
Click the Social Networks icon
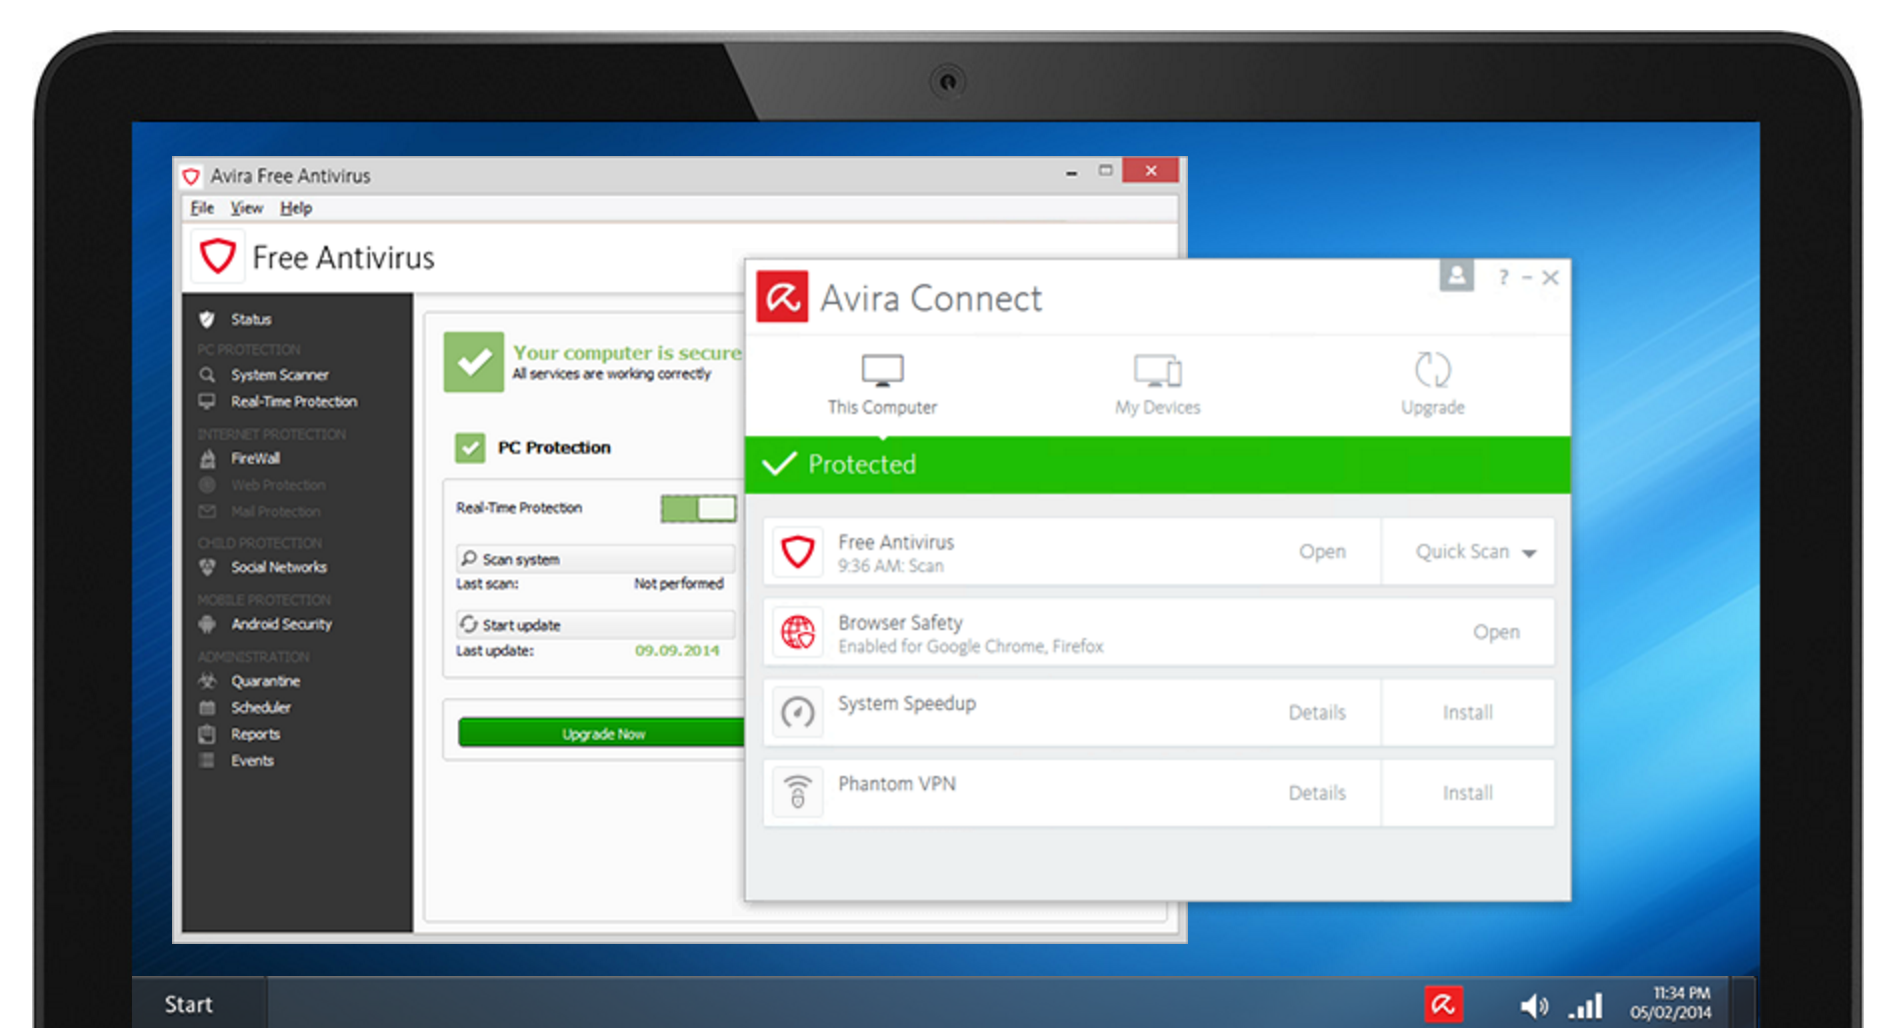tap(207, 567)
